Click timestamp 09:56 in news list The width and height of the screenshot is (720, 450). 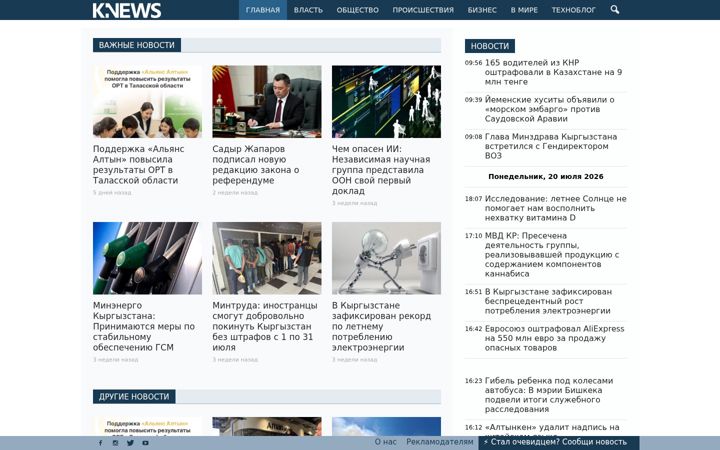(x=473, y=63)
